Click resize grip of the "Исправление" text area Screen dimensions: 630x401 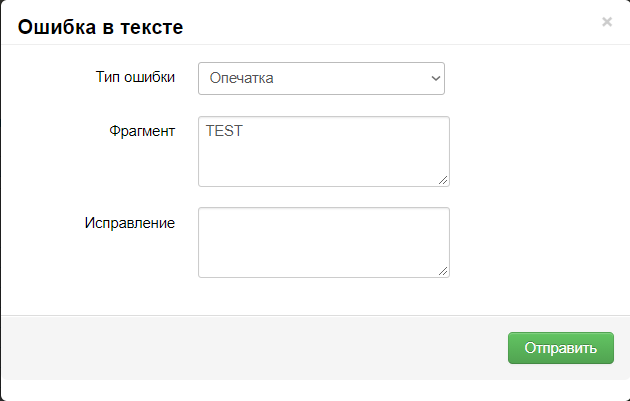click(x=443, y=270)
